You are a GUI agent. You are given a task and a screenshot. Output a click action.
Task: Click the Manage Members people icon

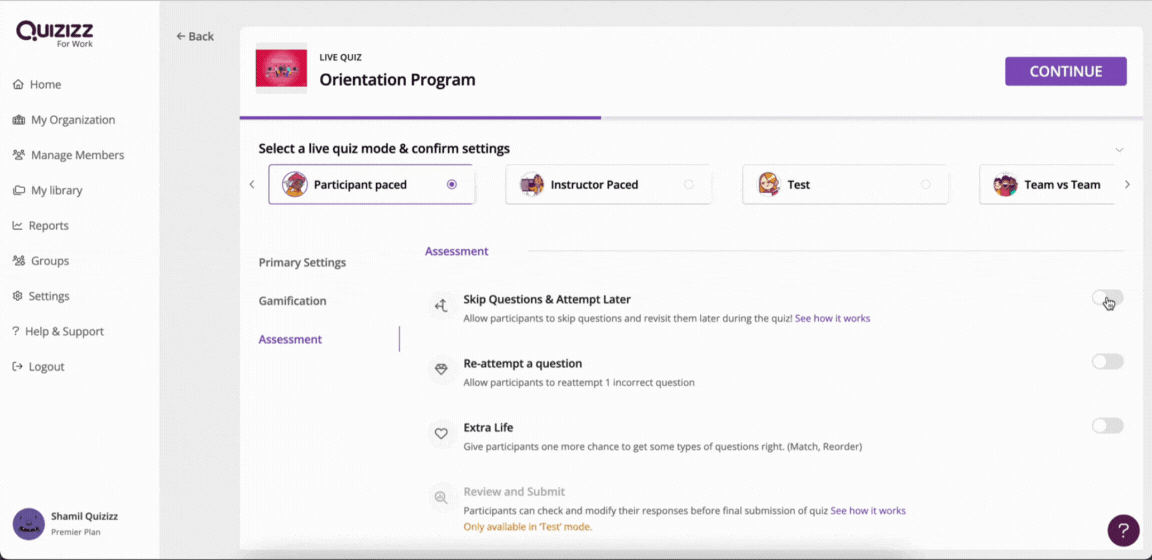coord(19,155)
